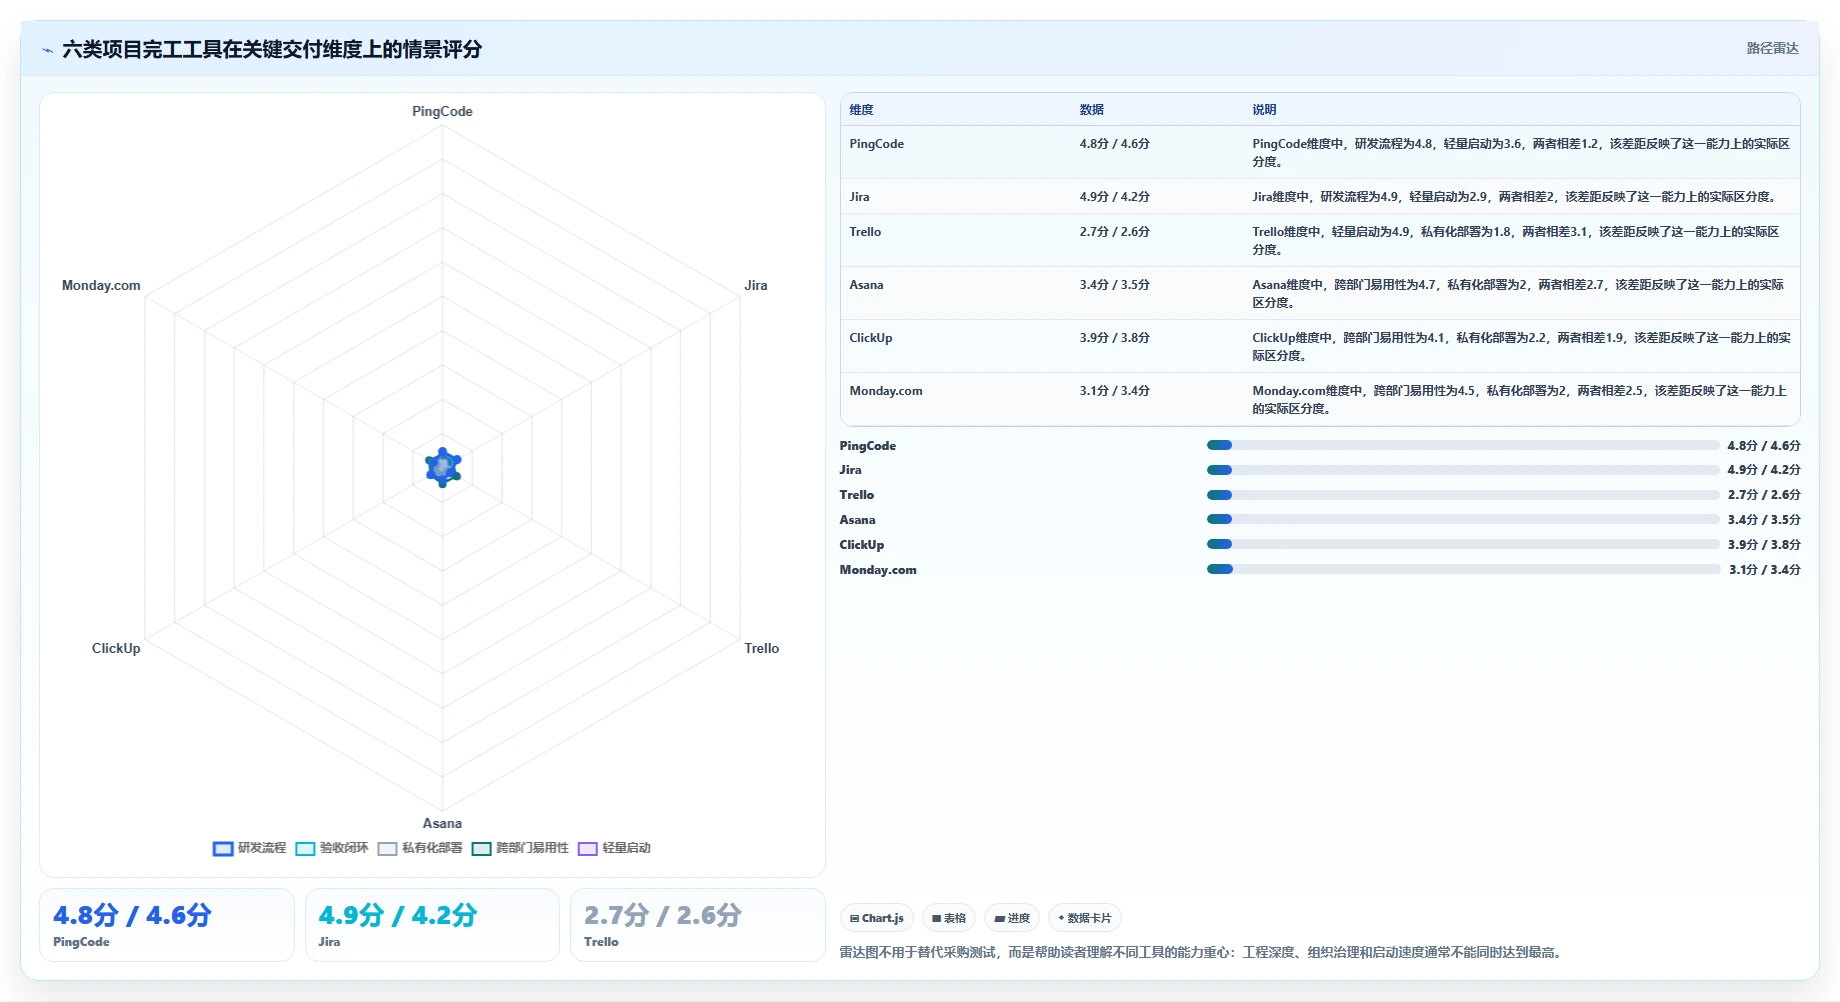Select the 数据 column header
The height and width of the screenshot is (1002, 1840).
pyautogui.click(x=1091, y=110)
